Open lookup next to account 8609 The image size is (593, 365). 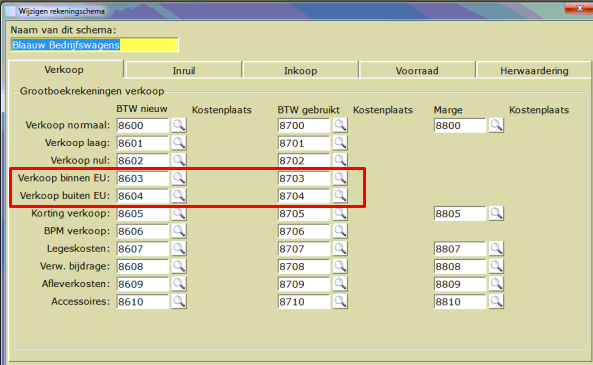click(179, 284)
